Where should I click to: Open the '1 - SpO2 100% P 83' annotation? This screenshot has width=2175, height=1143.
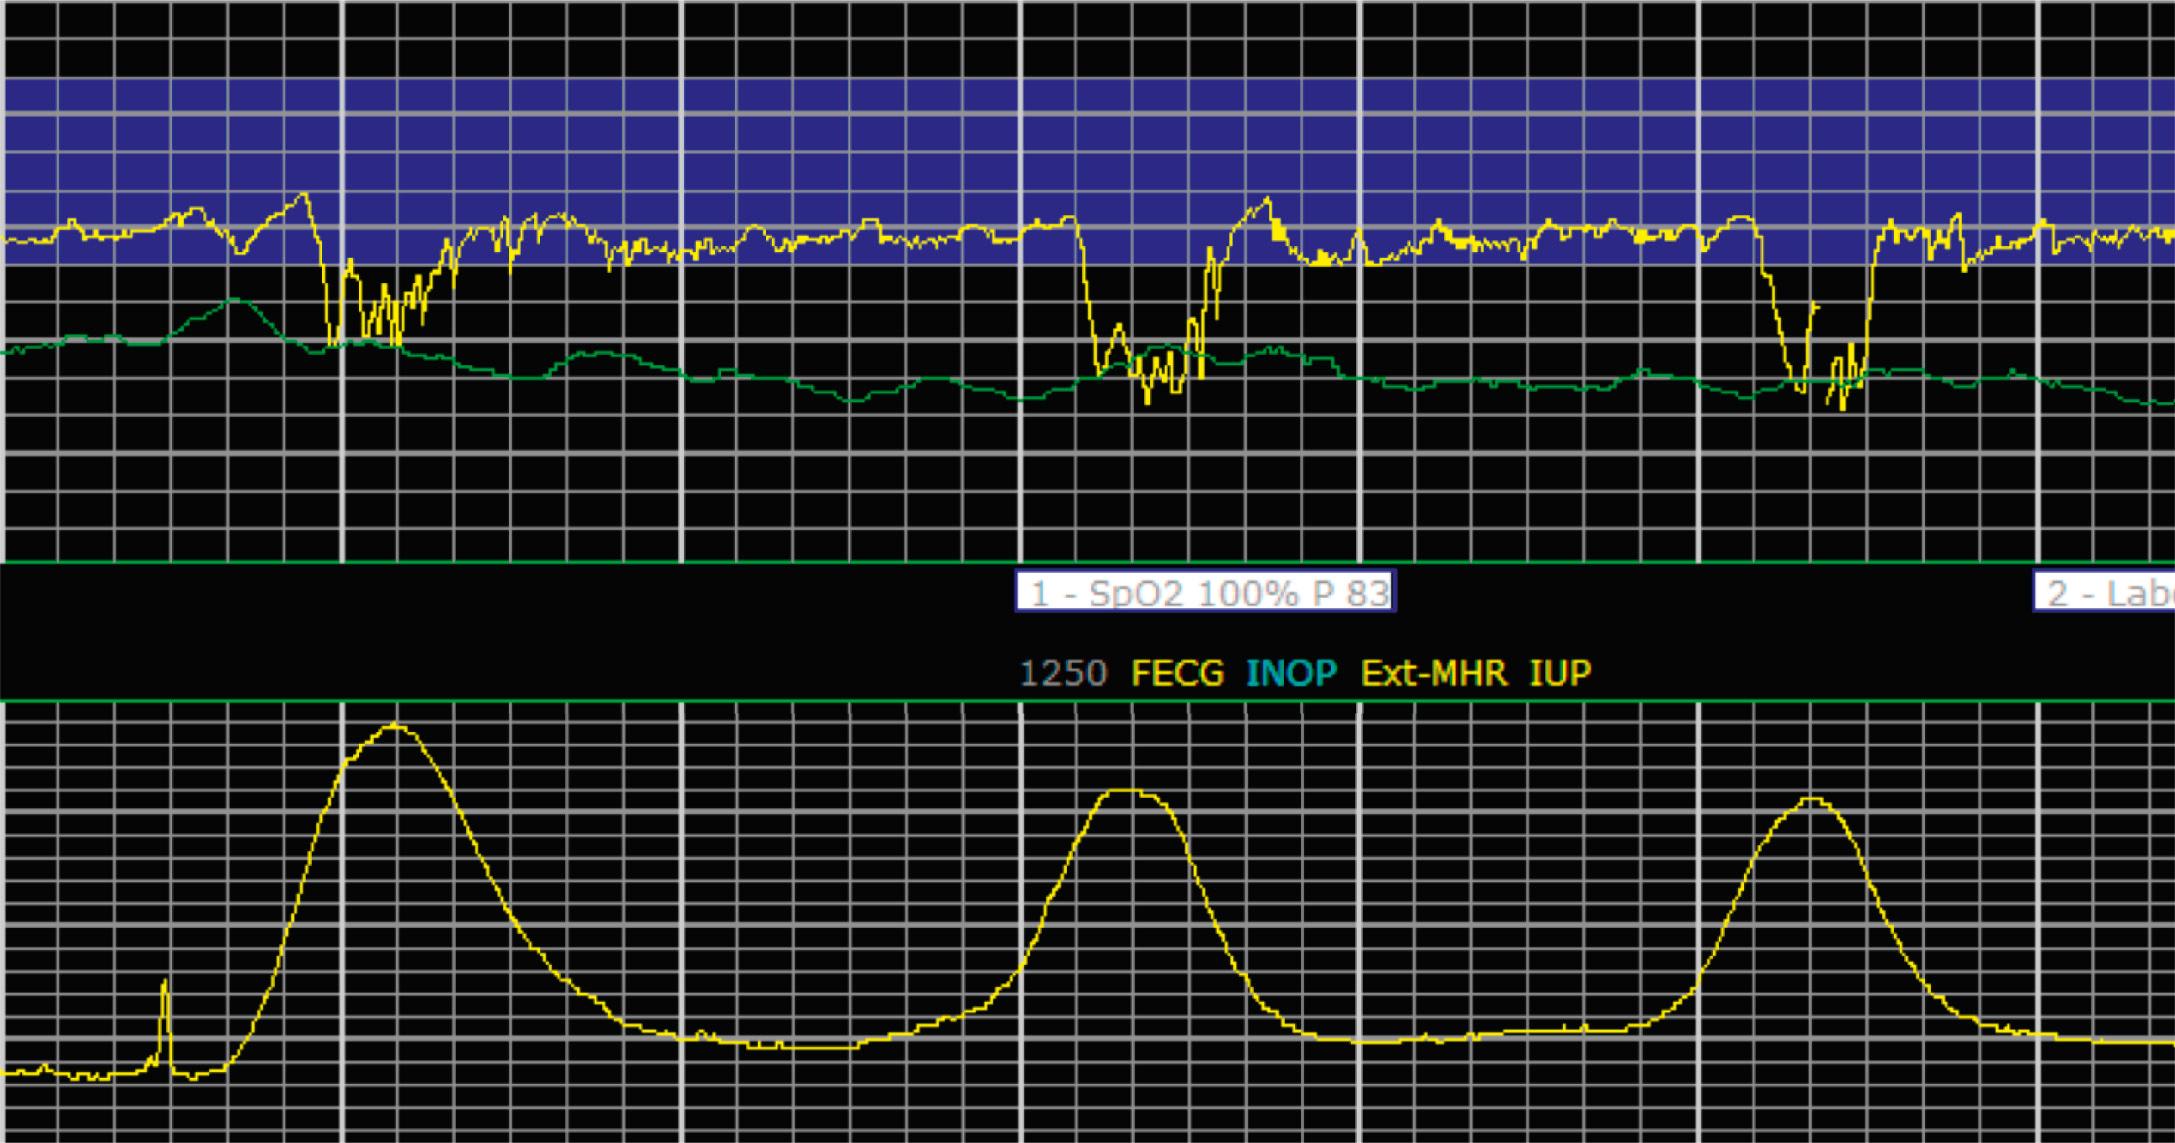pos(1205,592)
